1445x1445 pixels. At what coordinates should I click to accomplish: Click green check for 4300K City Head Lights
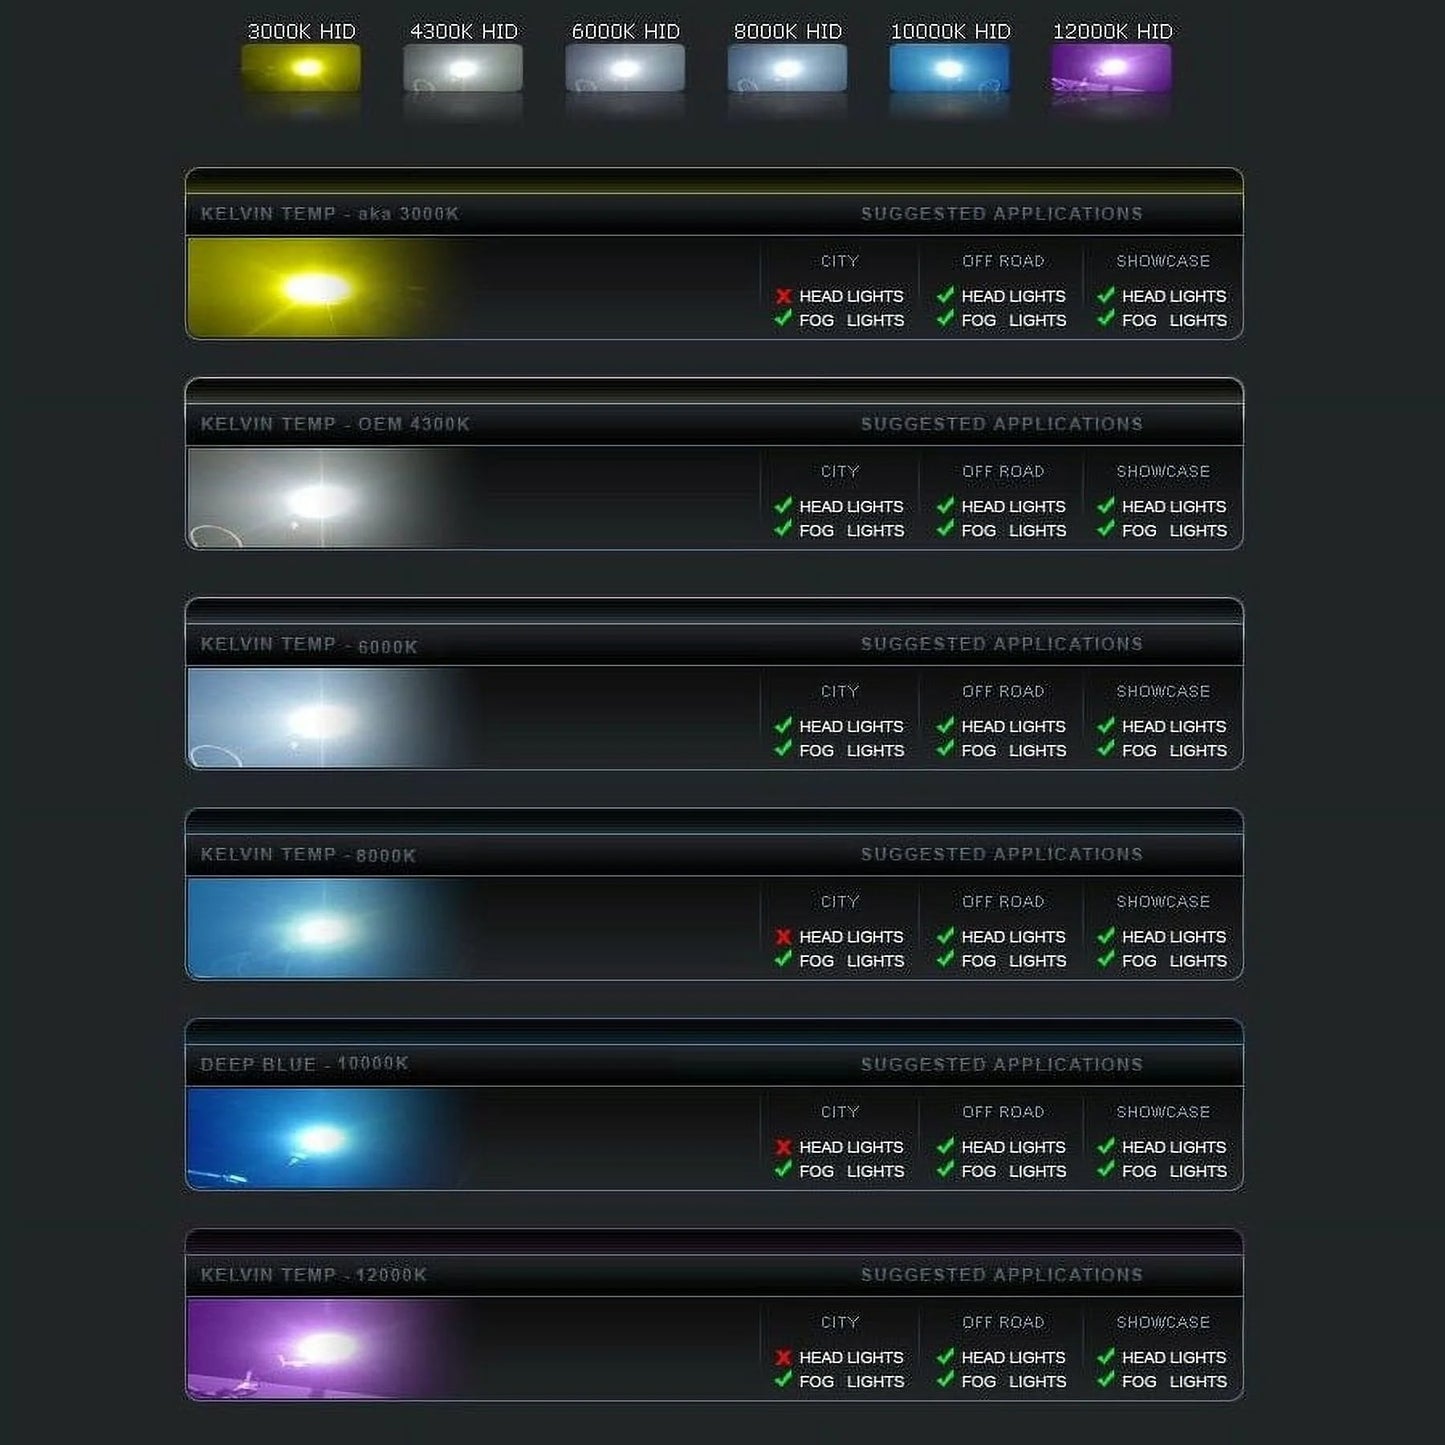783,506
